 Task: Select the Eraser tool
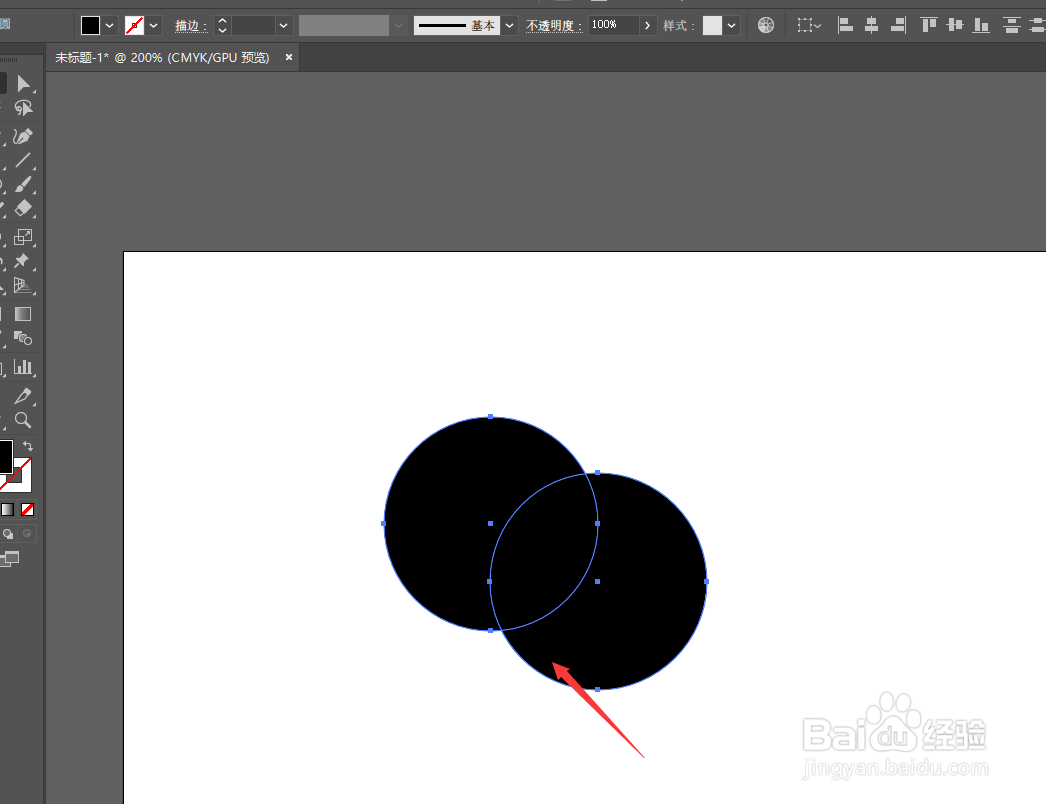tap(23, 208)
